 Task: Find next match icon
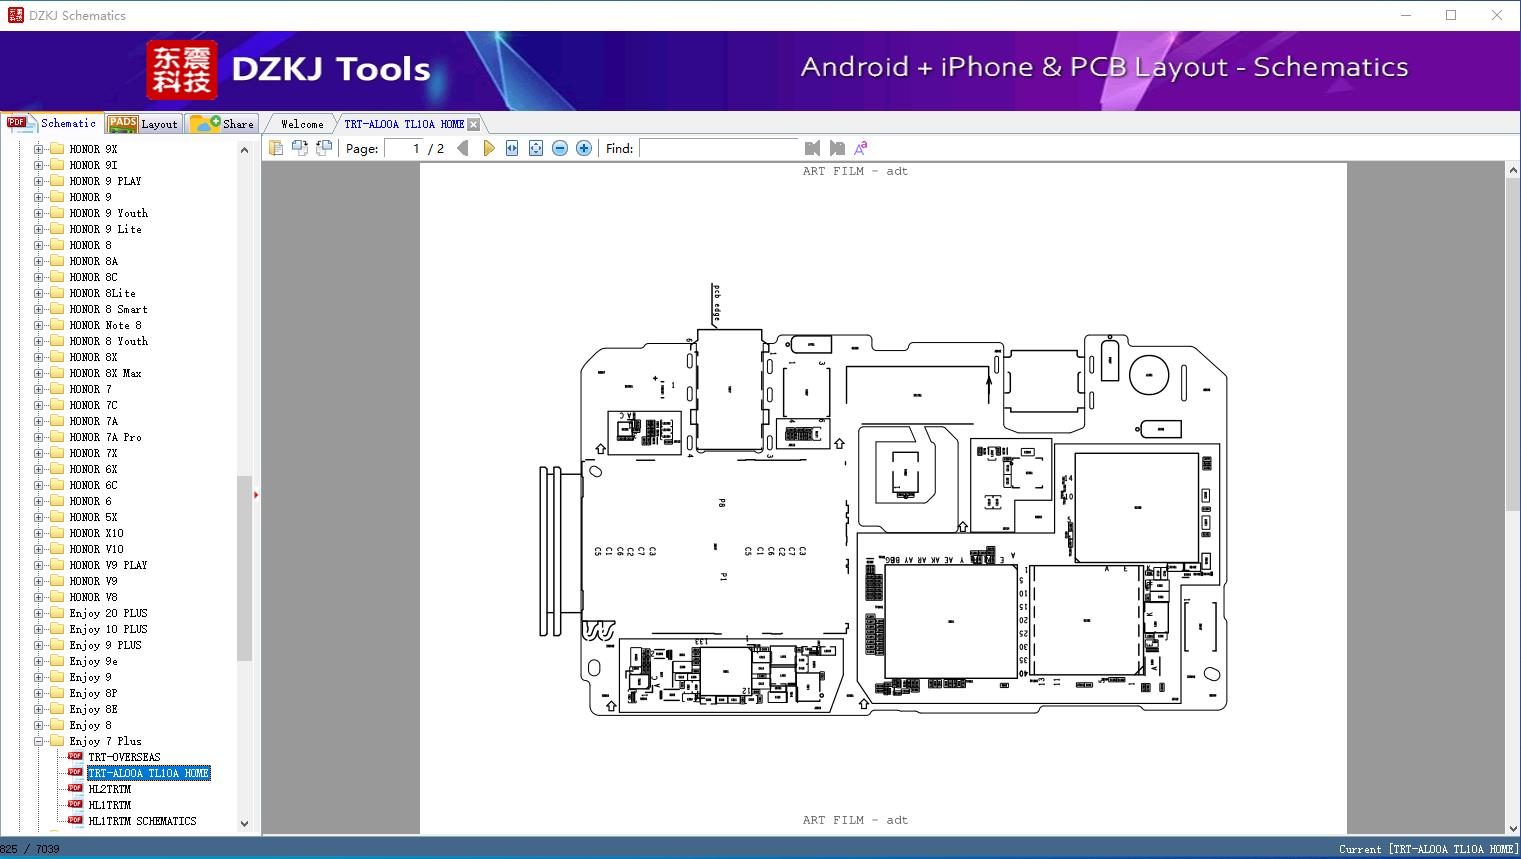837,148
